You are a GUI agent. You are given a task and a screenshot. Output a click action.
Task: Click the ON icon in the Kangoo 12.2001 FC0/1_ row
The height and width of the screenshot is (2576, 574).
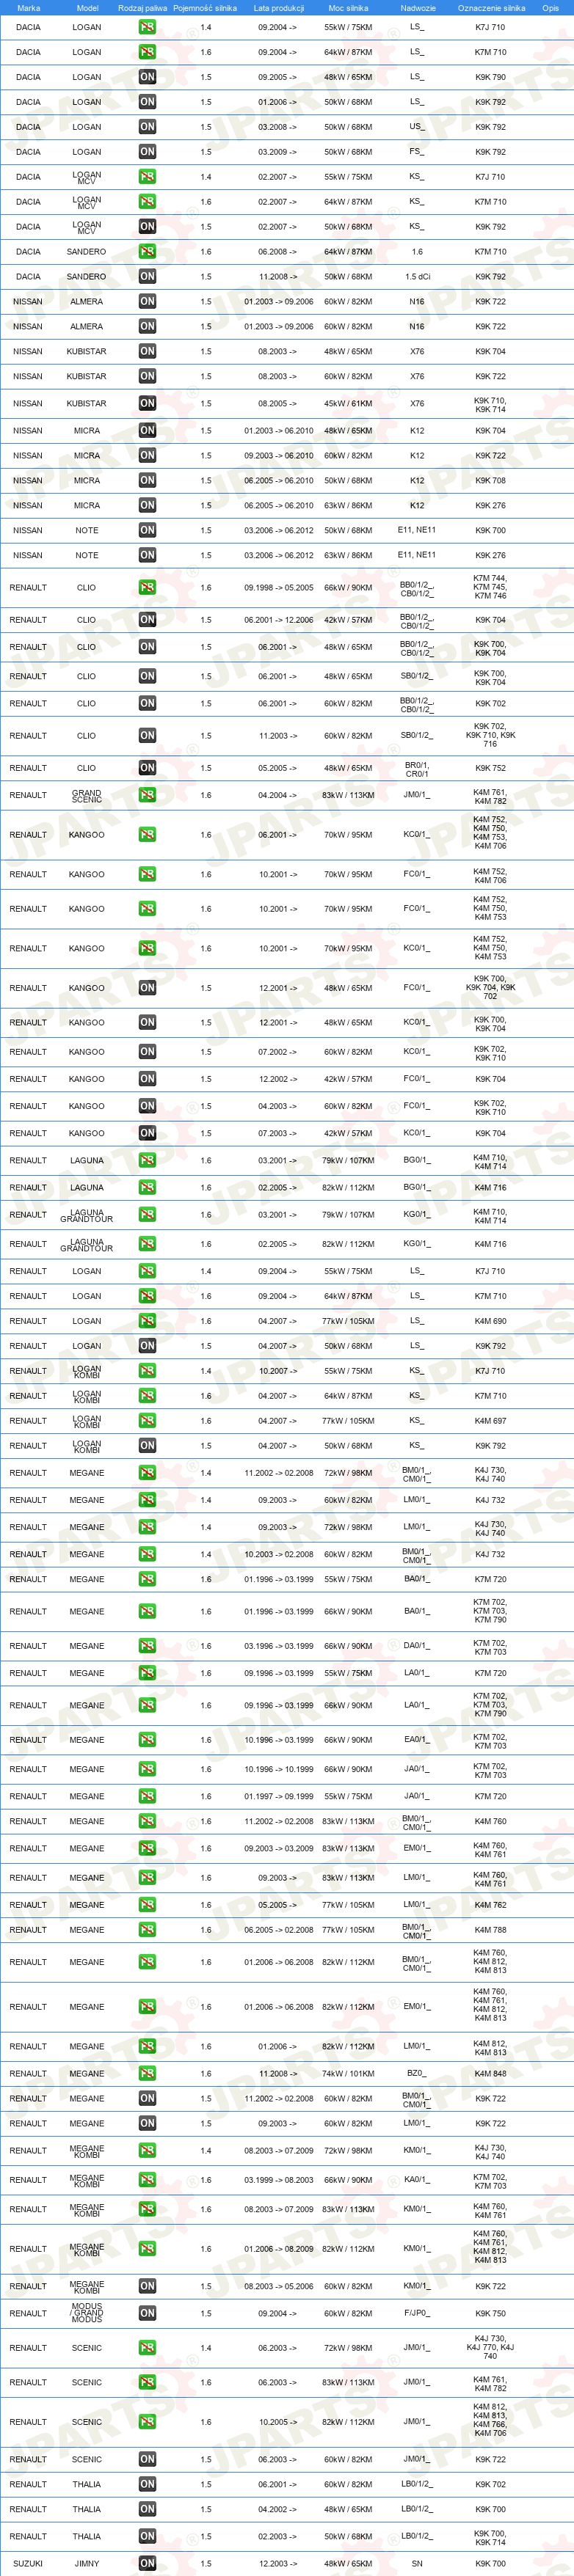(147, 987)
